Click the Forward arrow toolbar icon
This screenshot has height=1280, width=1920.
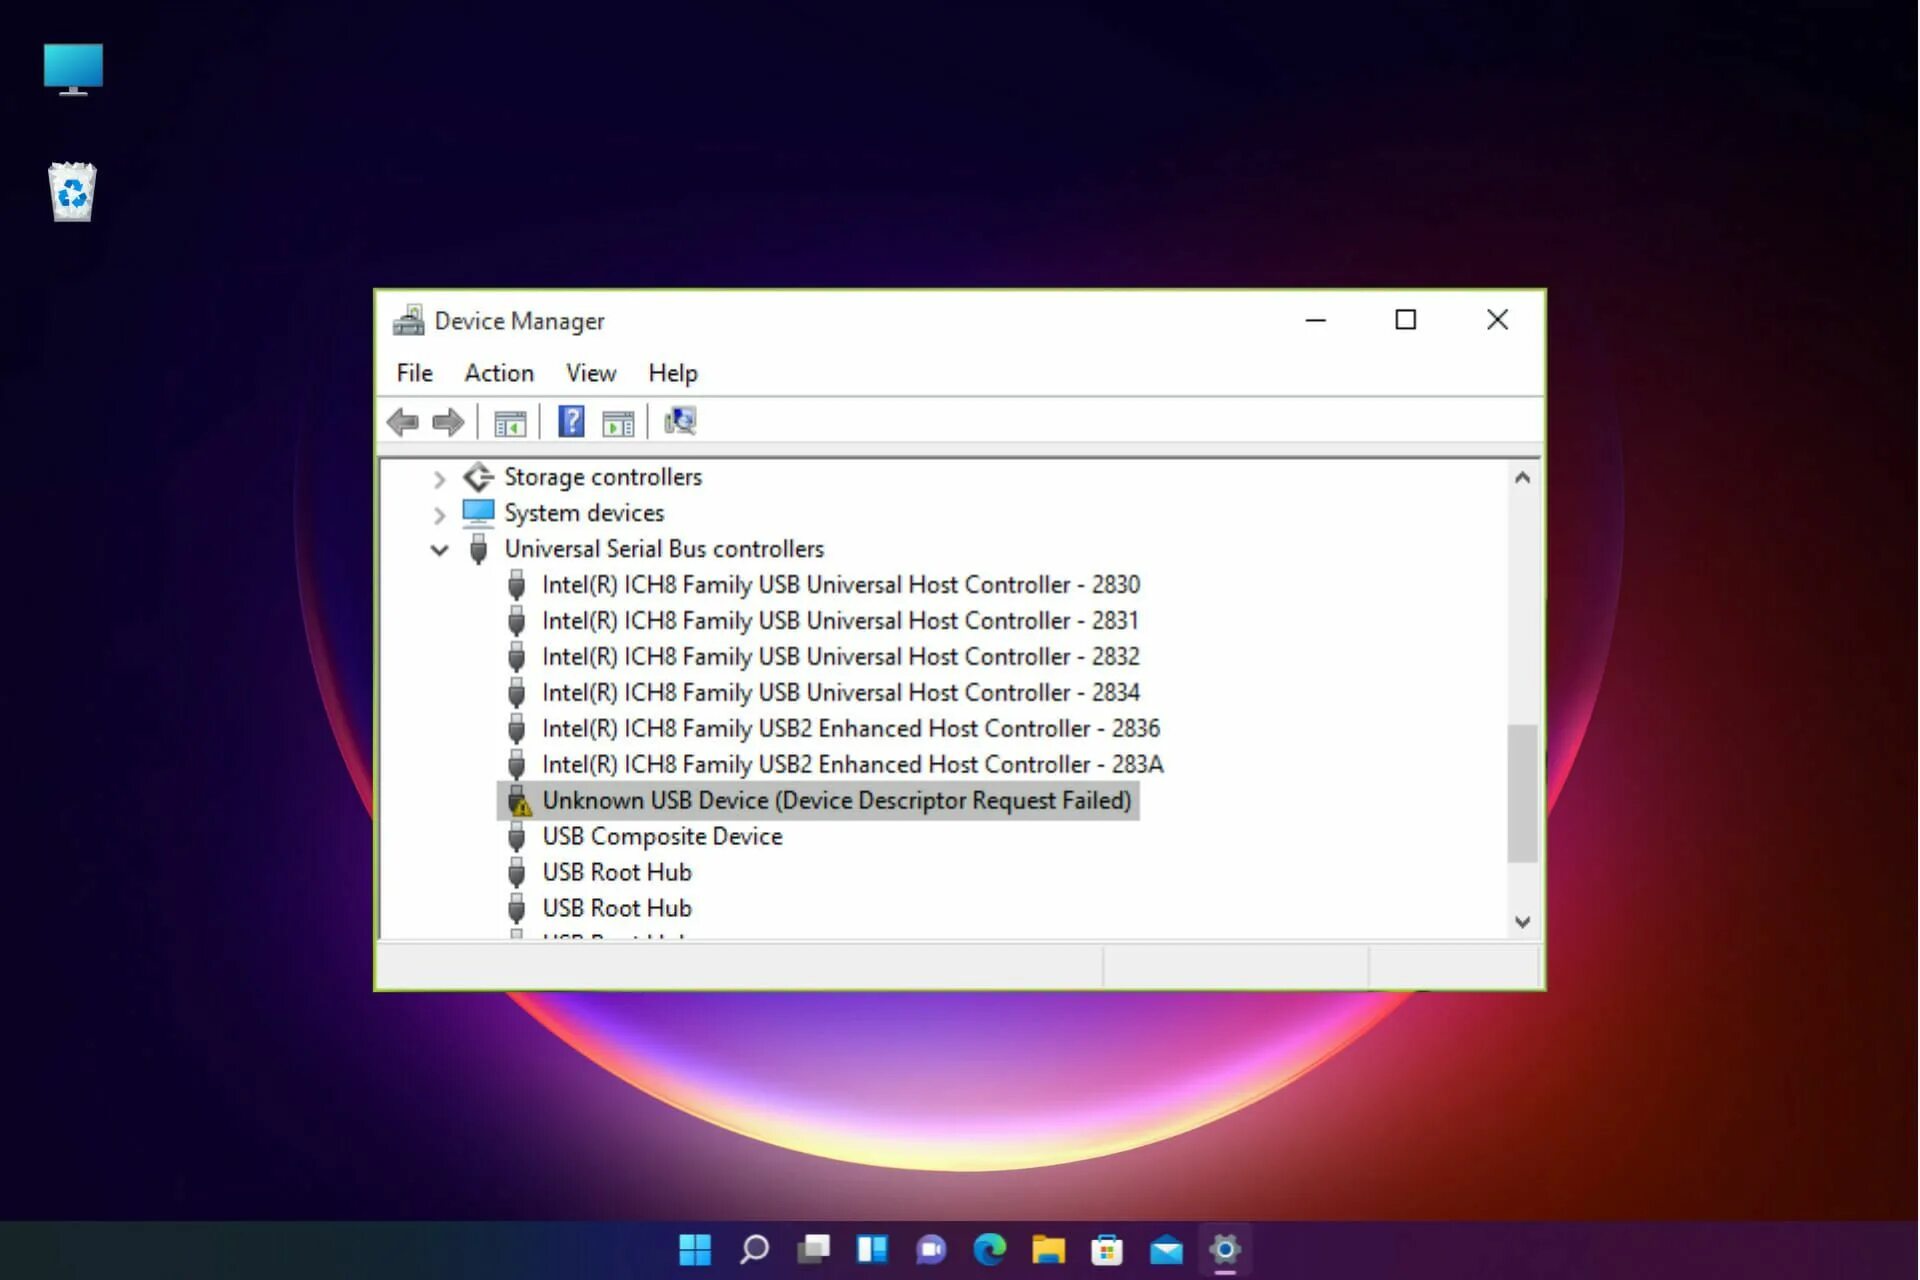coord(448,422)
